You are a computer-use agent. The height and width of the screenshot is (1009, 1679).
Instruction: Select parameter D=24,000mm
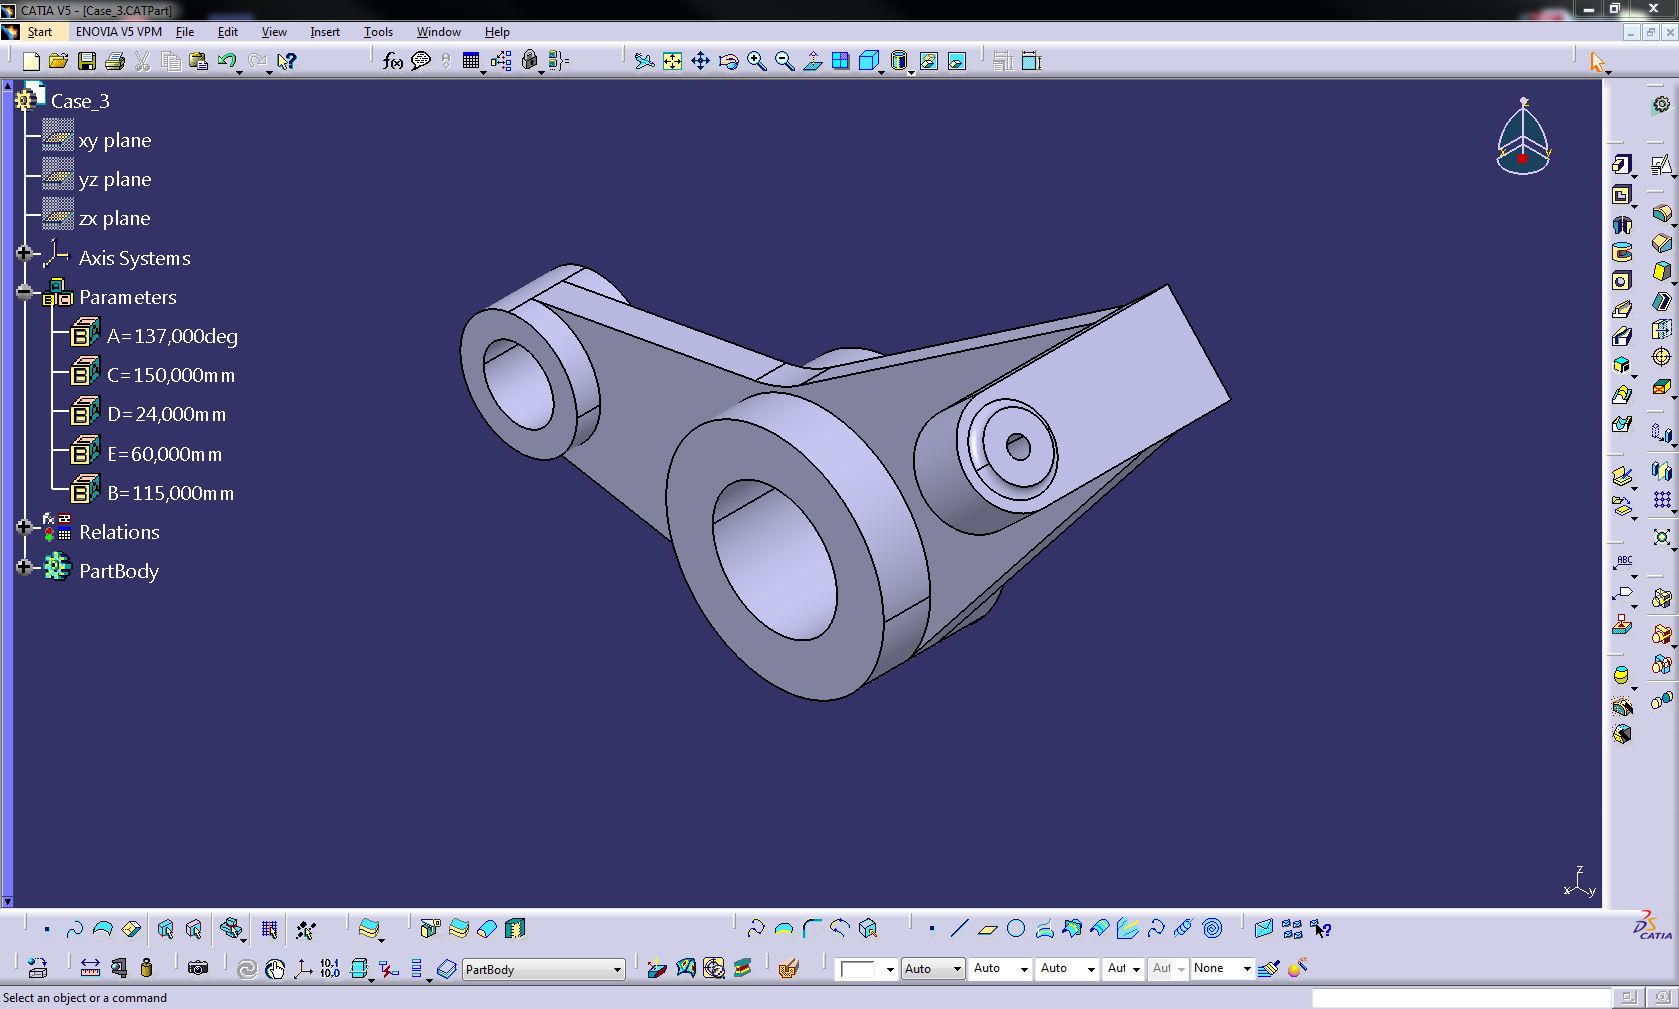coord(167,415)
